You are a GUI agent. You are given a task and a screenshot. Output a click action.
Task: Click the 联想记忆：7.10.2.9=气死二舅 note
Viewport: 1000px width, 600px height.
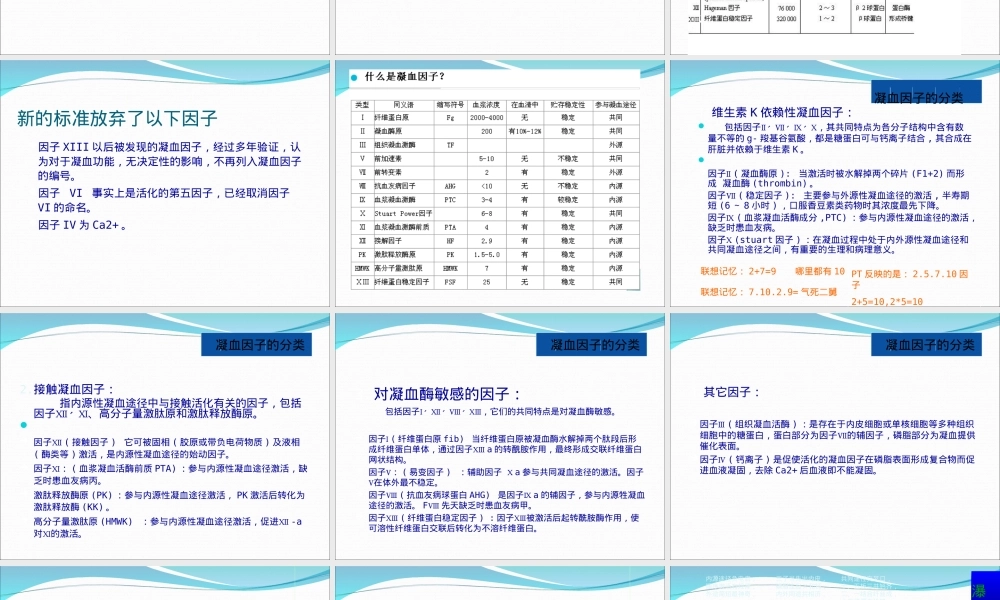coord(768,291)
